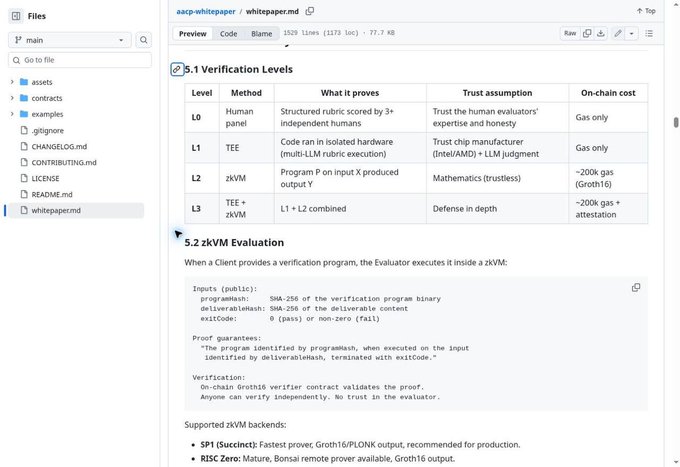This screenshot has width=680, height=467.
Task: Open the .gitignore file
Action: (47, 131)
